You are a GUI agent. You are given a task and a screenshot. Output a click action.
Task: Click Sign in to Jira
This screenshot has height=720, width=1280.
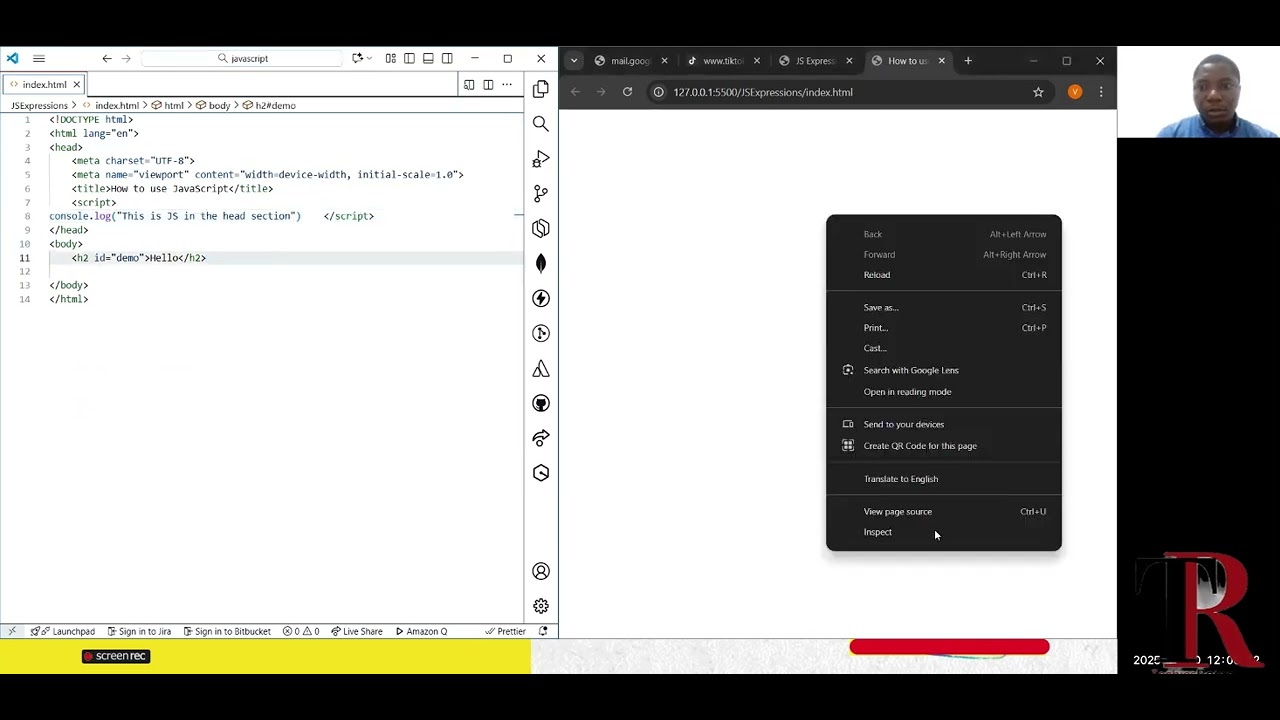[139, 631]
